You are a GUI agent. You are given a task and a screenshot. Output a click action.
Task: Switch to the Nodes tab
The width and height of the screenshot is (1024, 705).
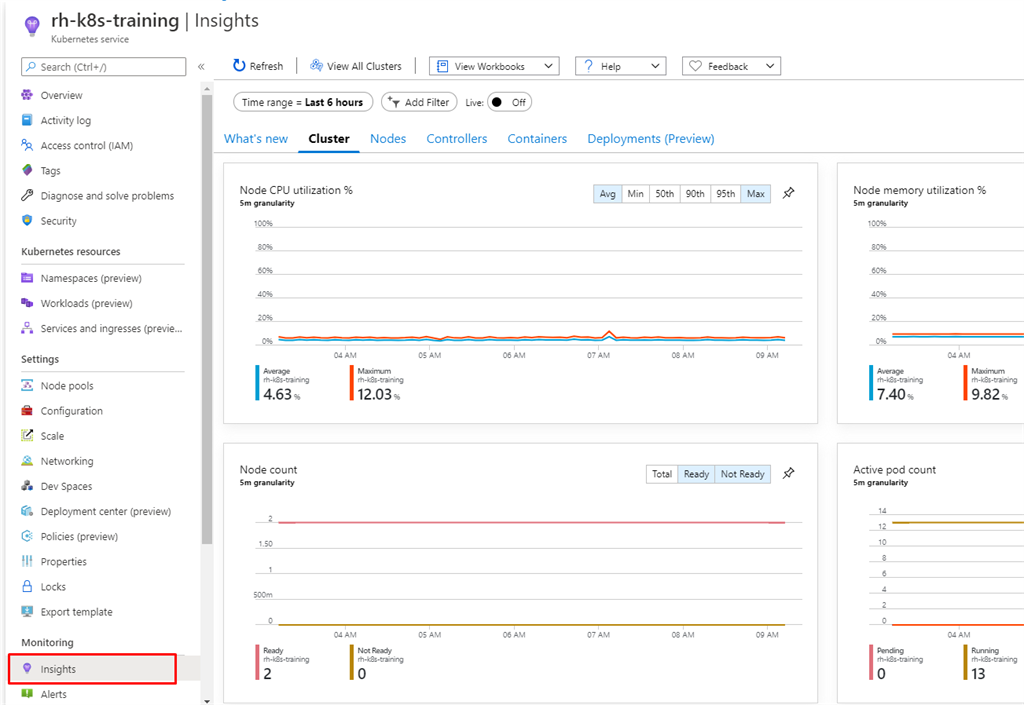click(388, 139)
